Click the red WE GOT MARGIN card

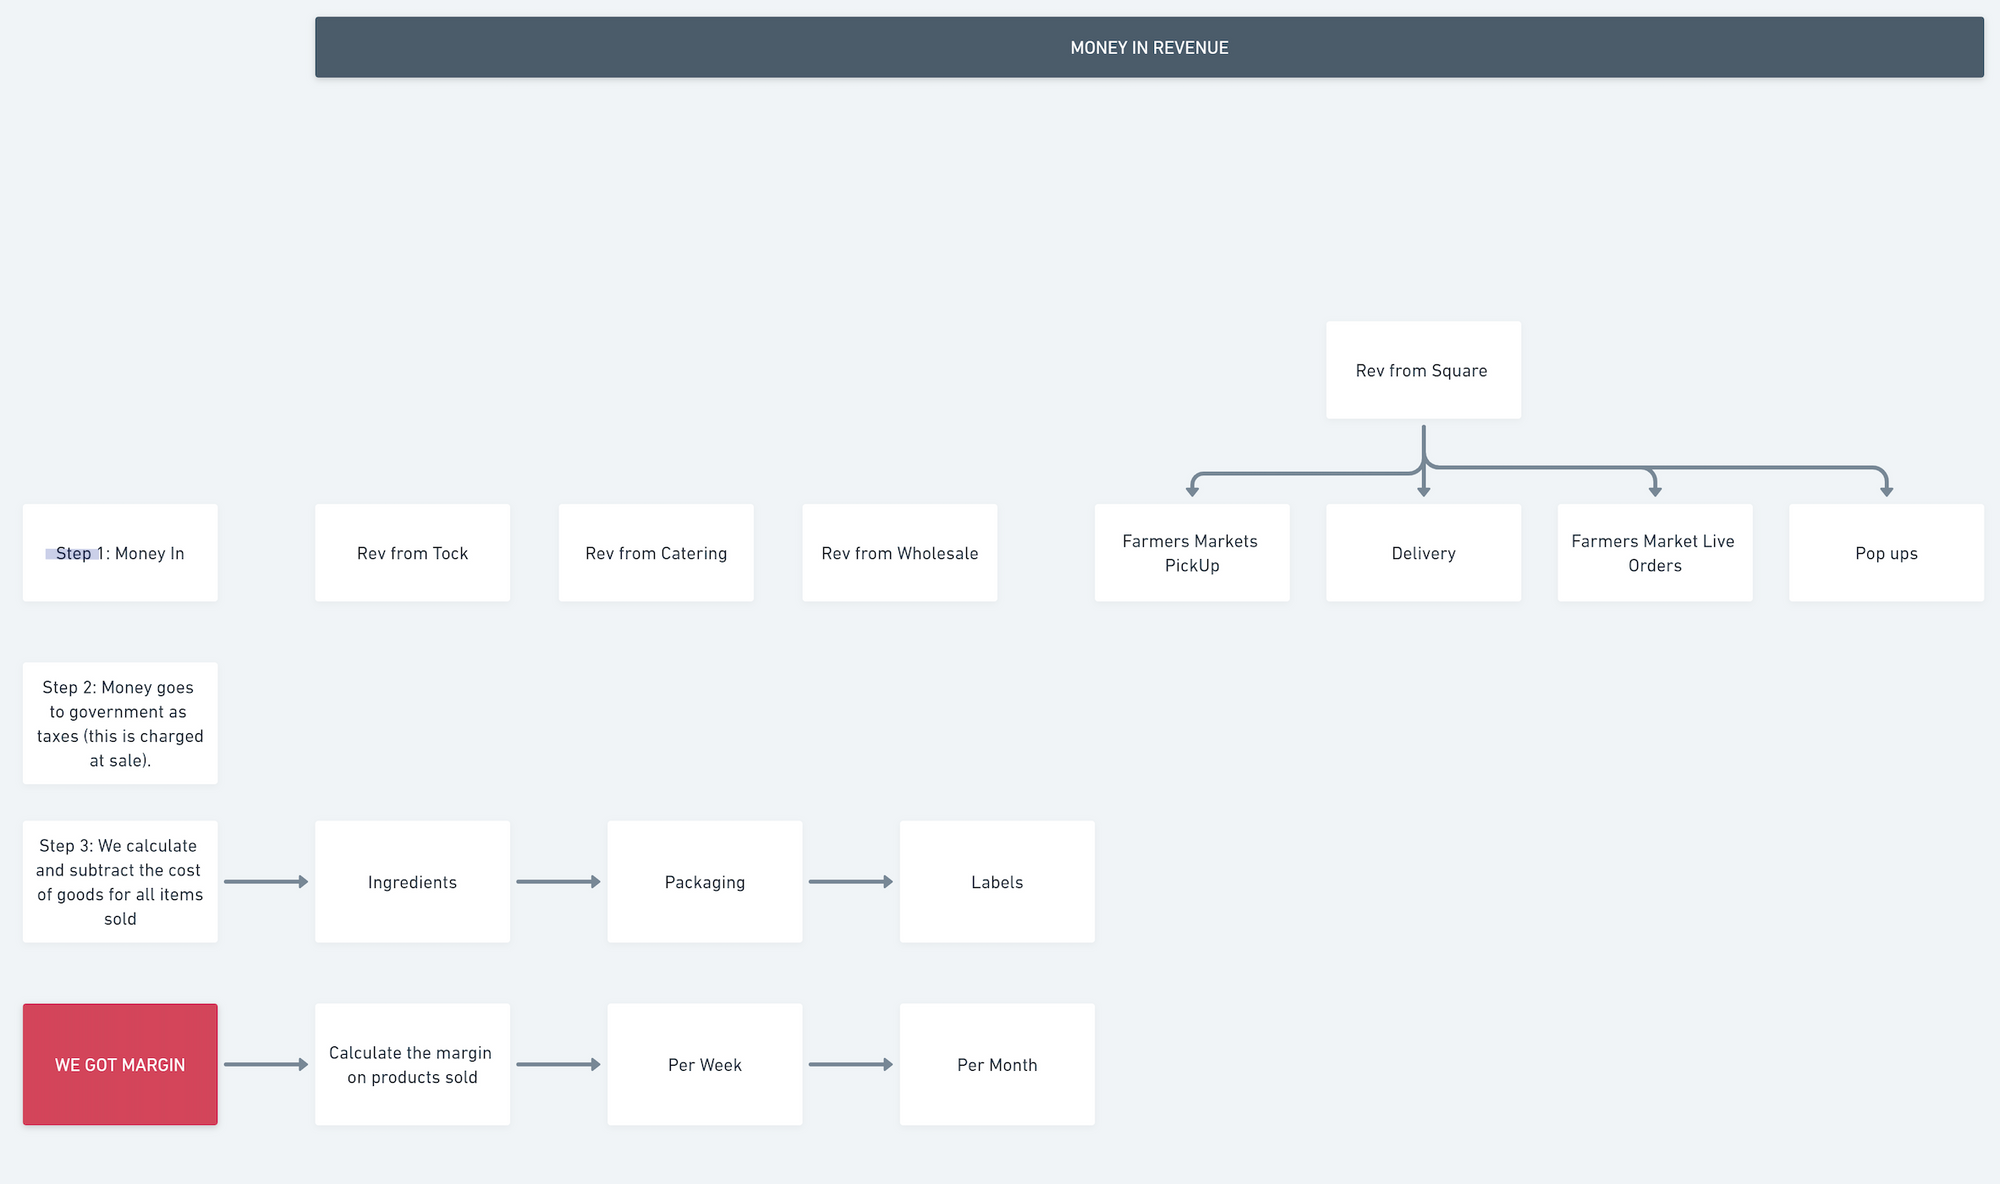[x=120, y=1064]
